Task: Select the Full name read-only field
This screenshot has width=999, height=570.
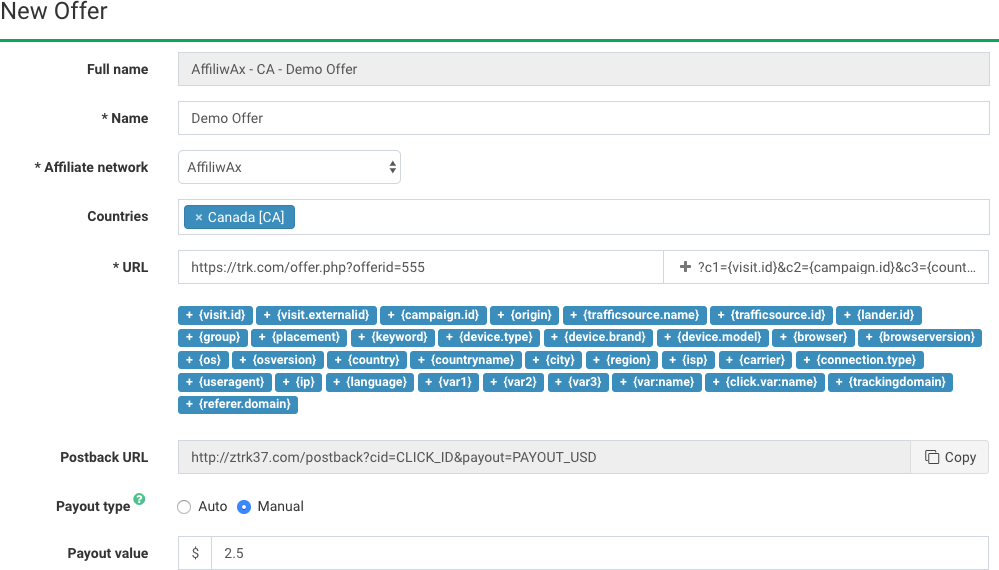Action: (x=584, y=69)
